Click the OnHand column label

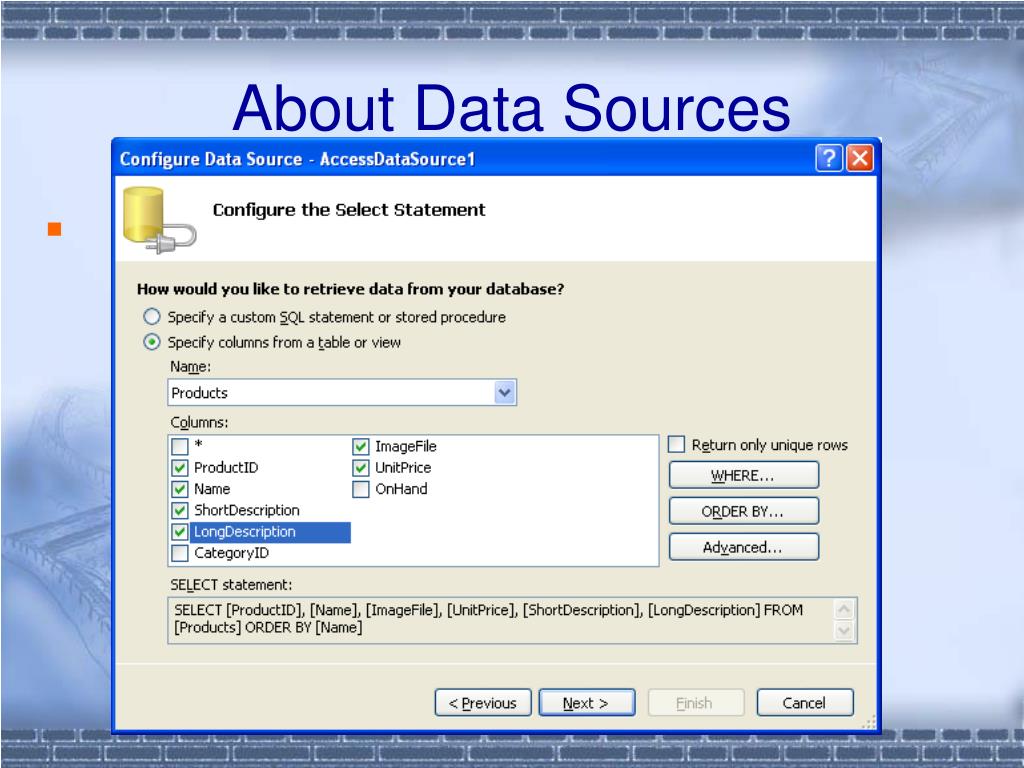pos(401,489)
